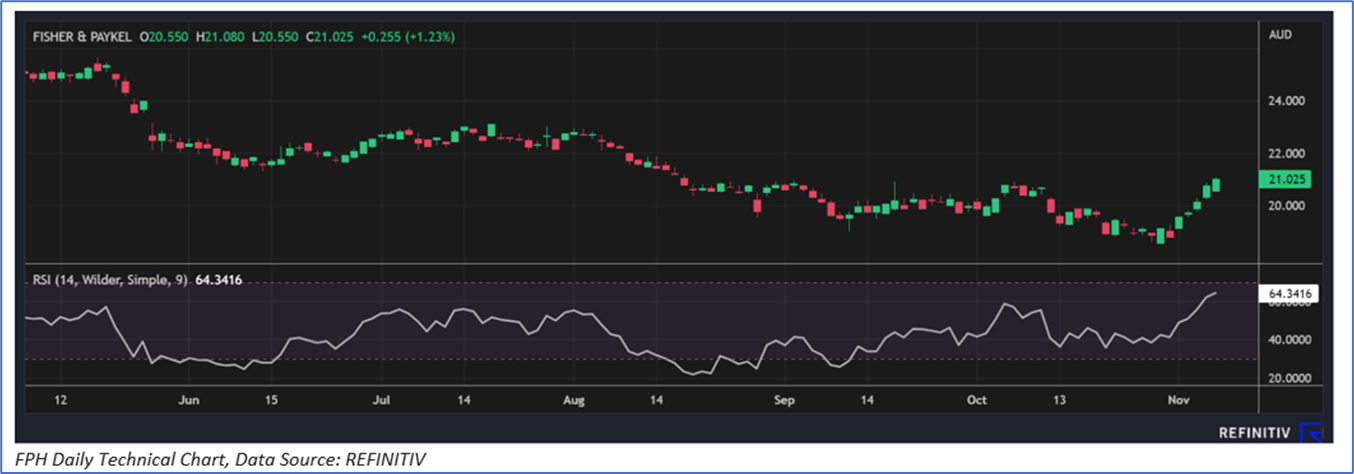Click the REFINITIV brand text
Screen dimensions: 1354x474
point(1255,432)
